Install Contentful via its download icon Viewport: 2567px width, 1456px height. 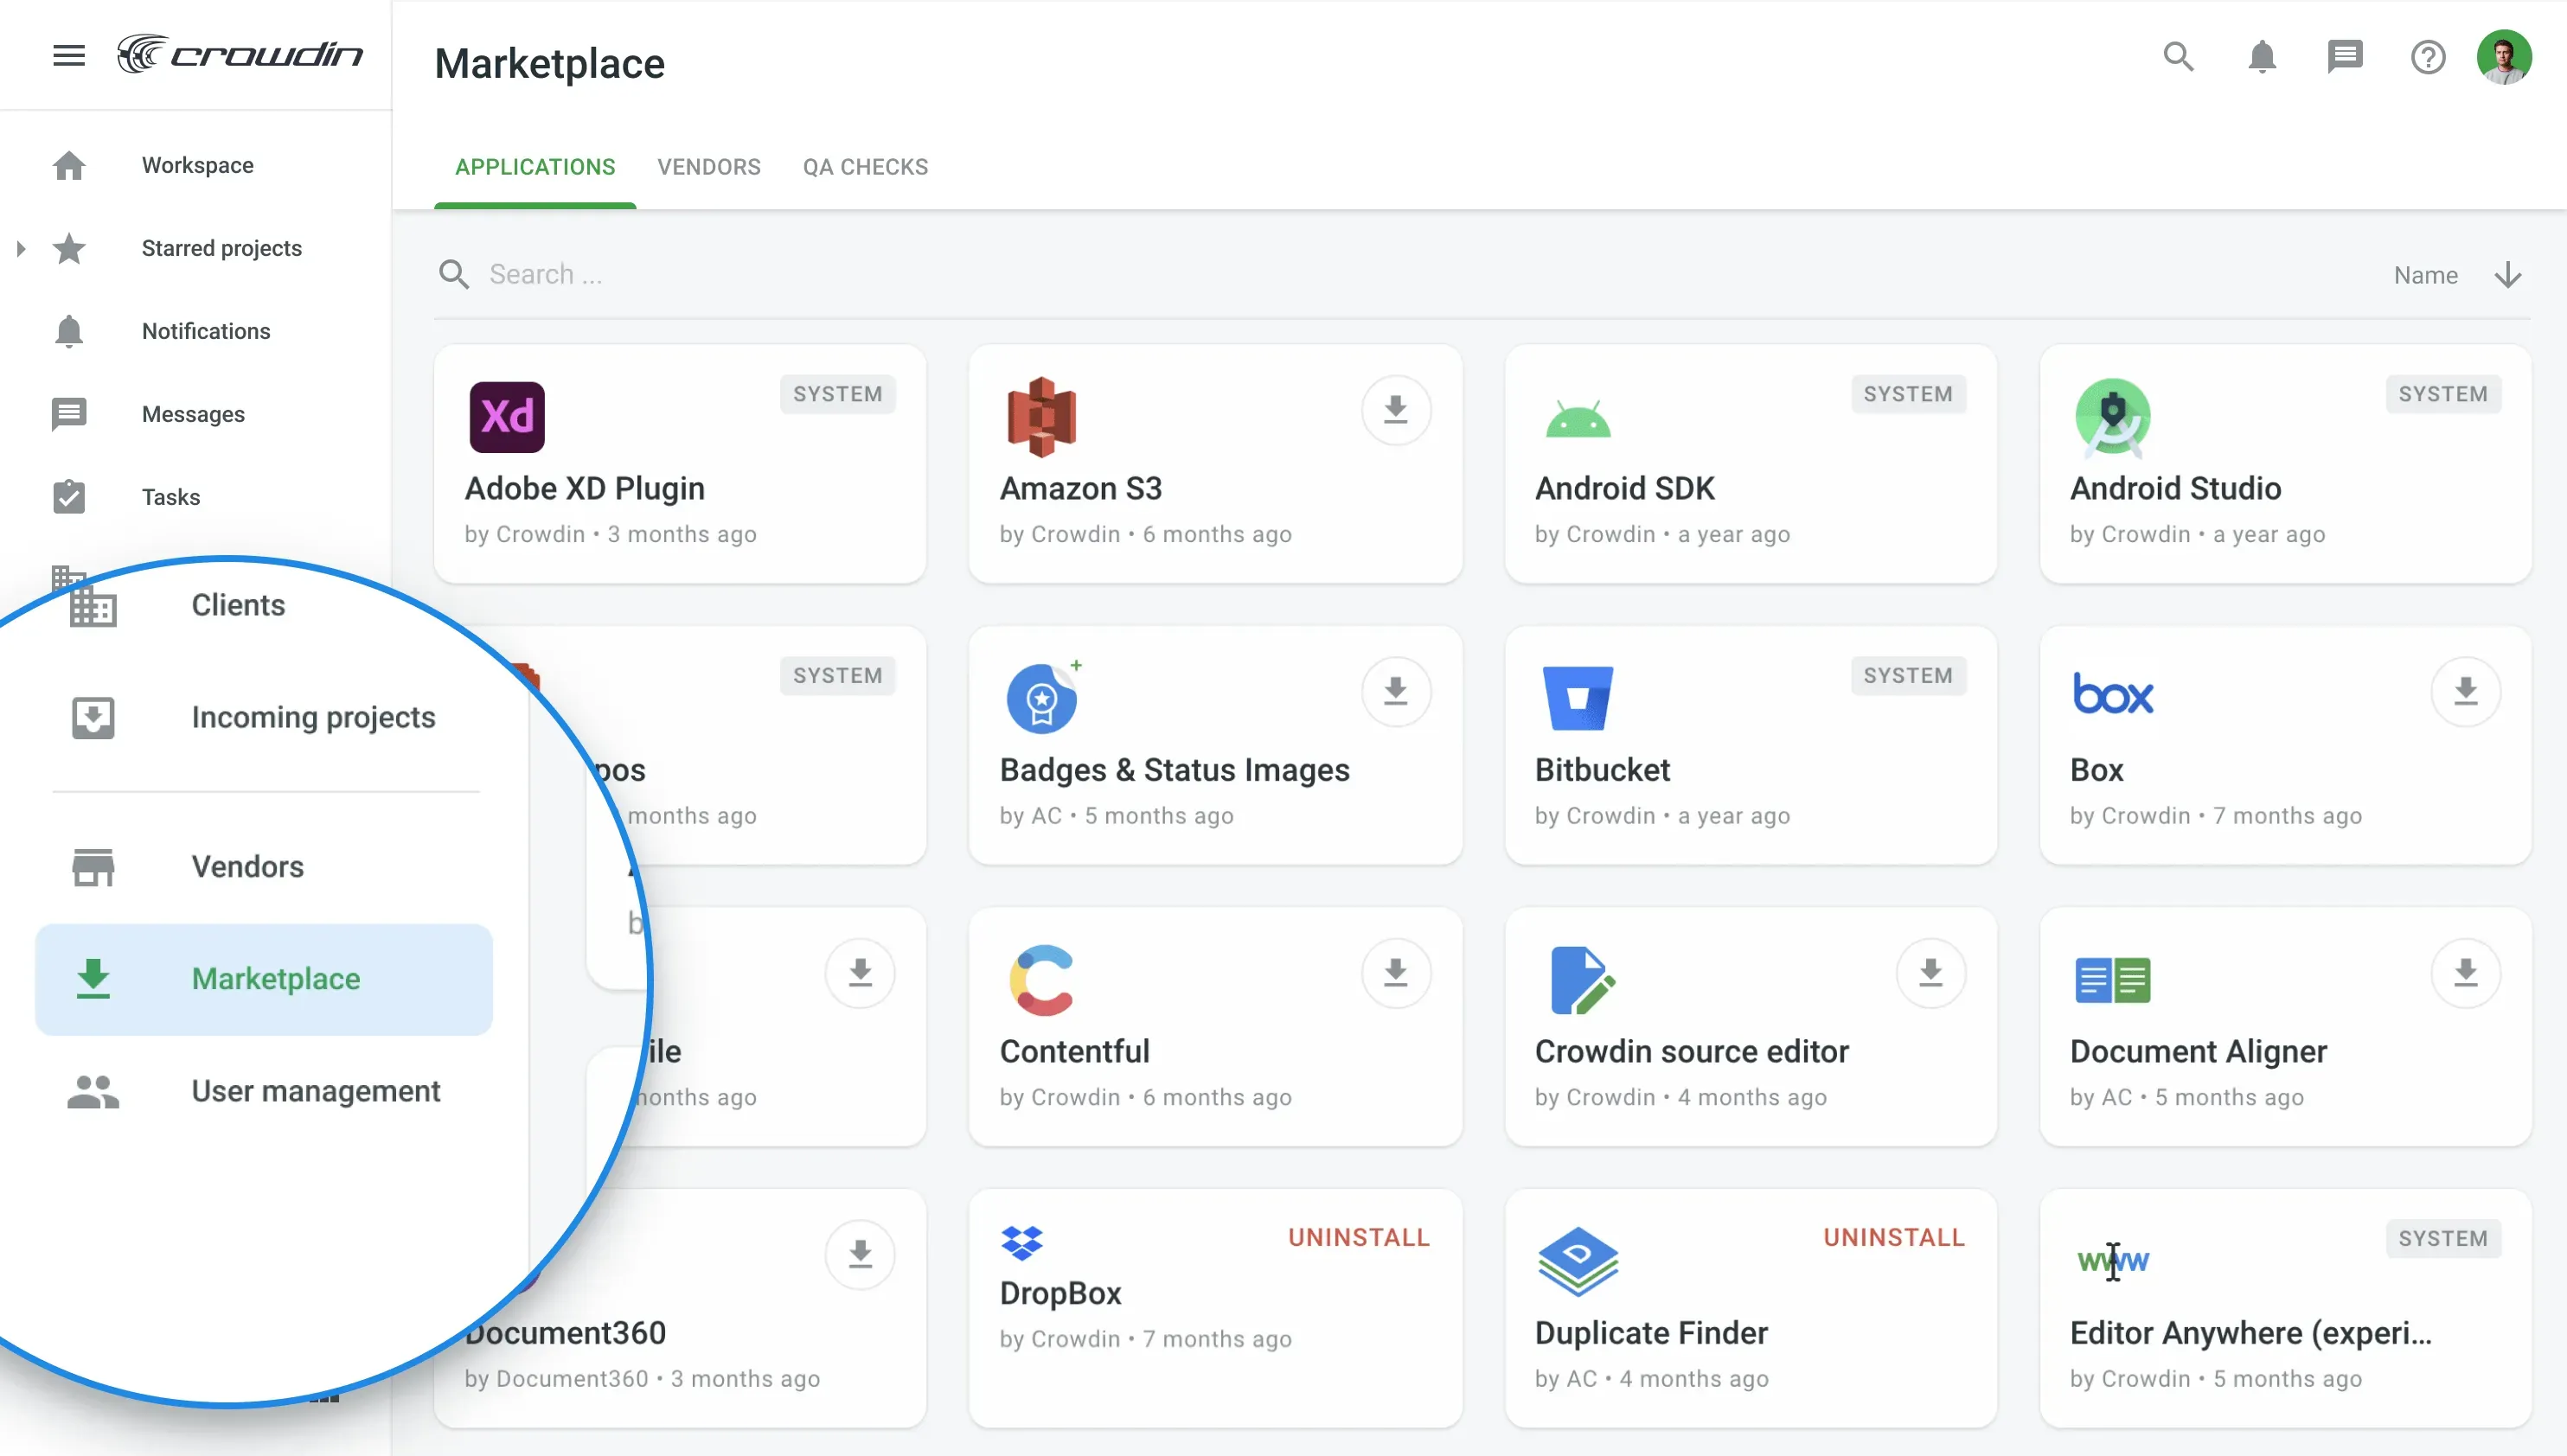coord(1396,971)
